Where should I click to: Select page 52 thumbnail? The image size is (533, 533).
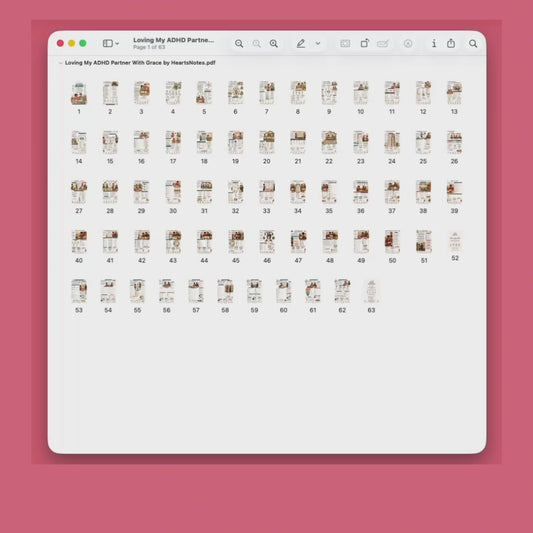[x=455, y=242]
